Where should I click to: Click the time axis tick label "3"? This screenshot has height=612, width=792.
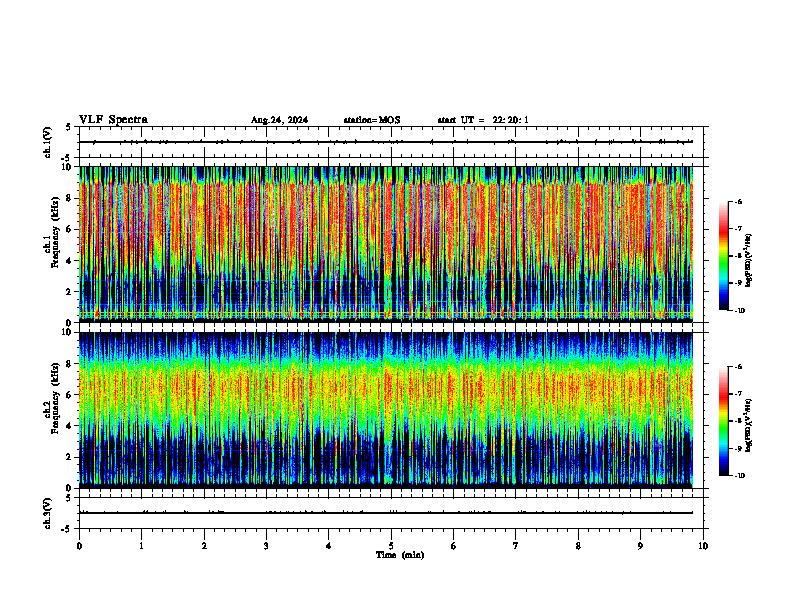point(266,546)
